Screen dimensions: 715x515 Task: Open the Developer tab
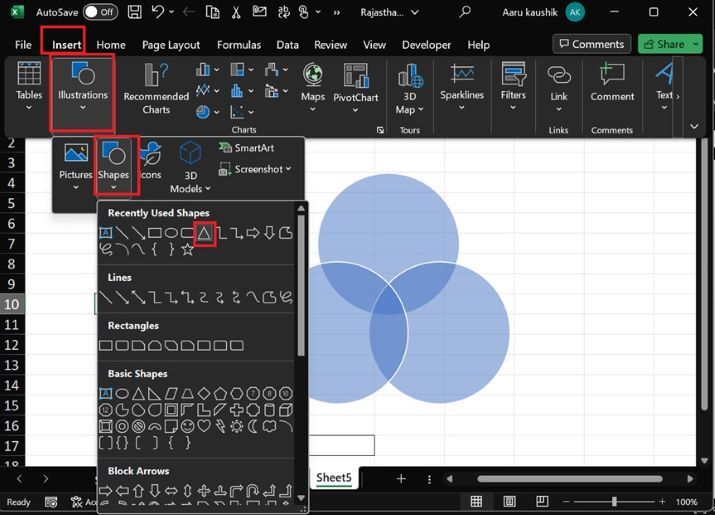[x=426, y=45]
